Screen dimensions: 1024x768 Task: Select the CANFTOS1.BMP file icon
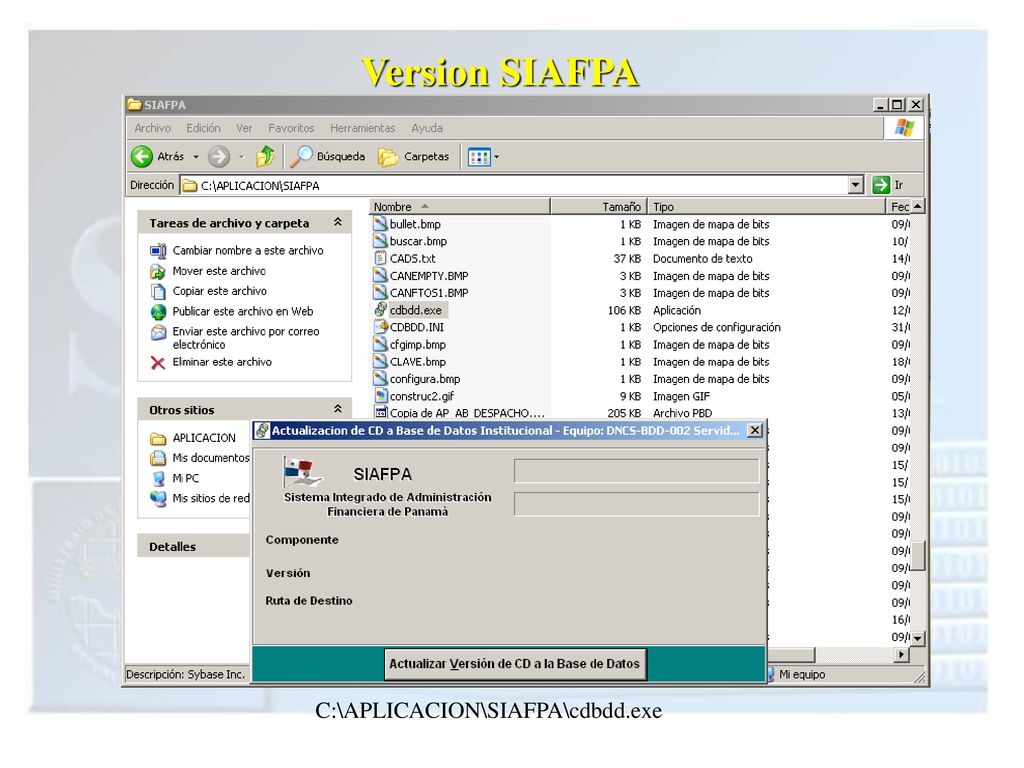pyautogui.click(x=380, y=293)
